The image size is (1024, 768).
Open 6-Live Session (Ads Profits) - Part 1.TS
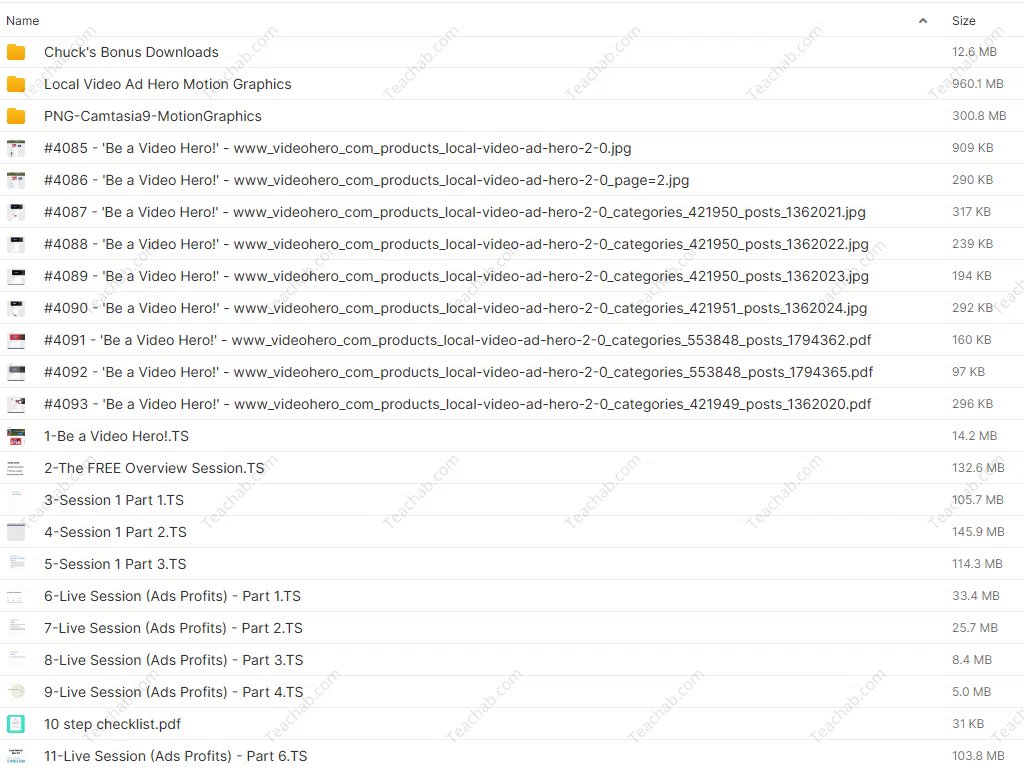[172, 596]
